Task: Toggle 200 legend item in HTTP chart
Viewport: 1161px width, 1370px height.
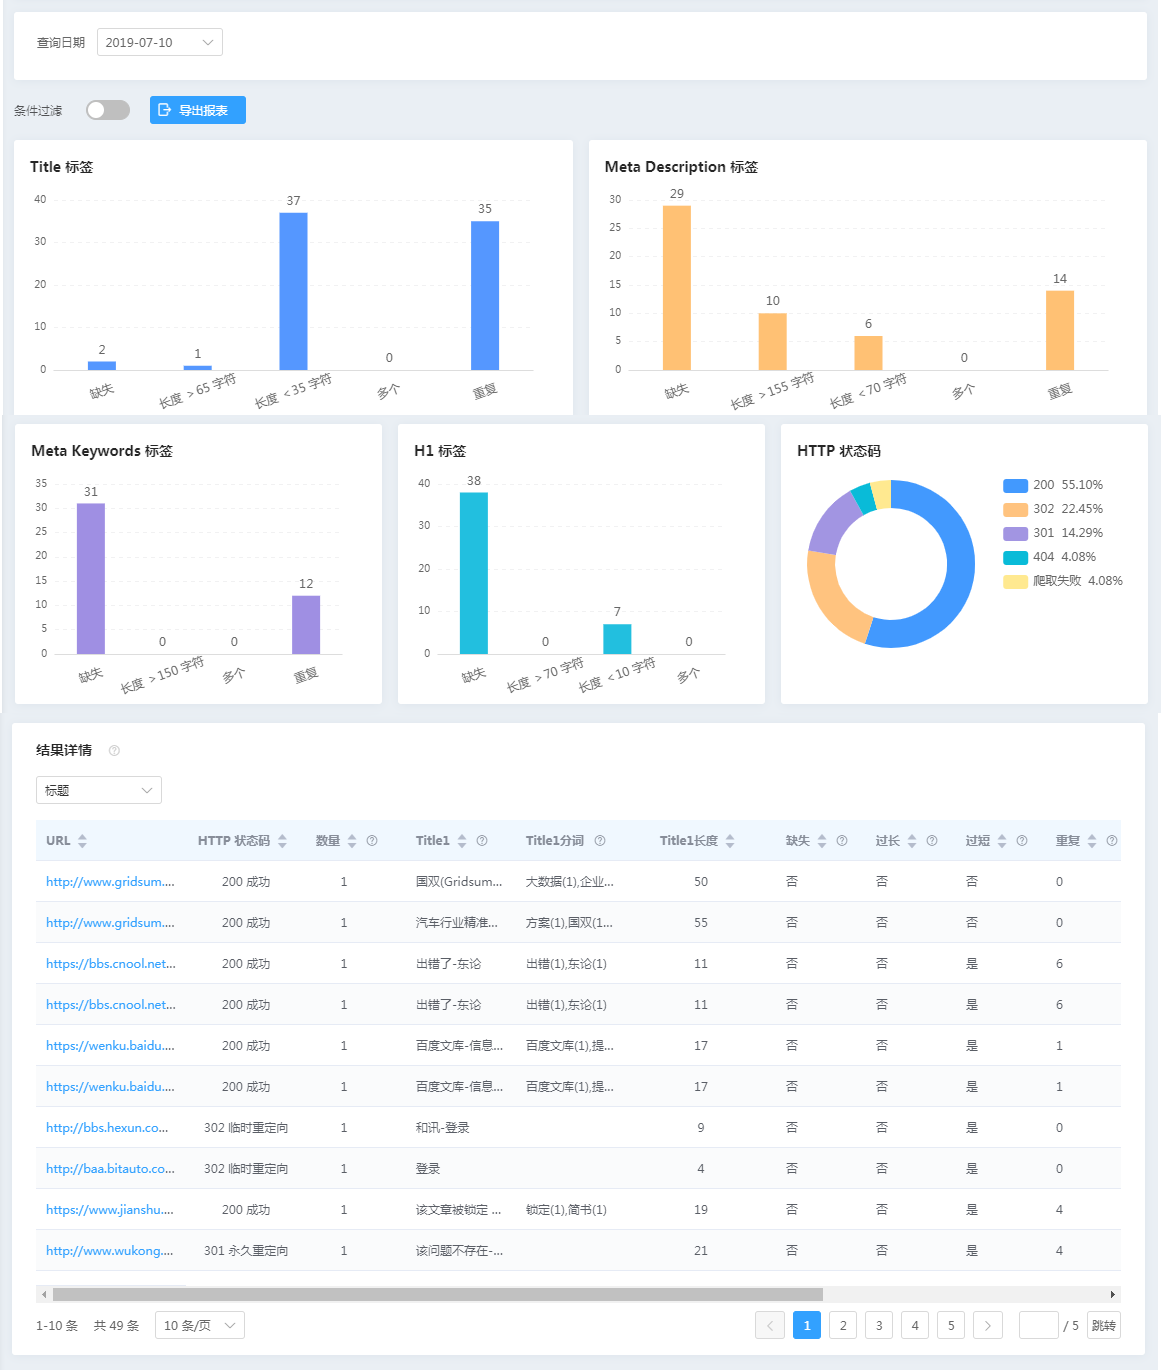Action: [1053, 485]
